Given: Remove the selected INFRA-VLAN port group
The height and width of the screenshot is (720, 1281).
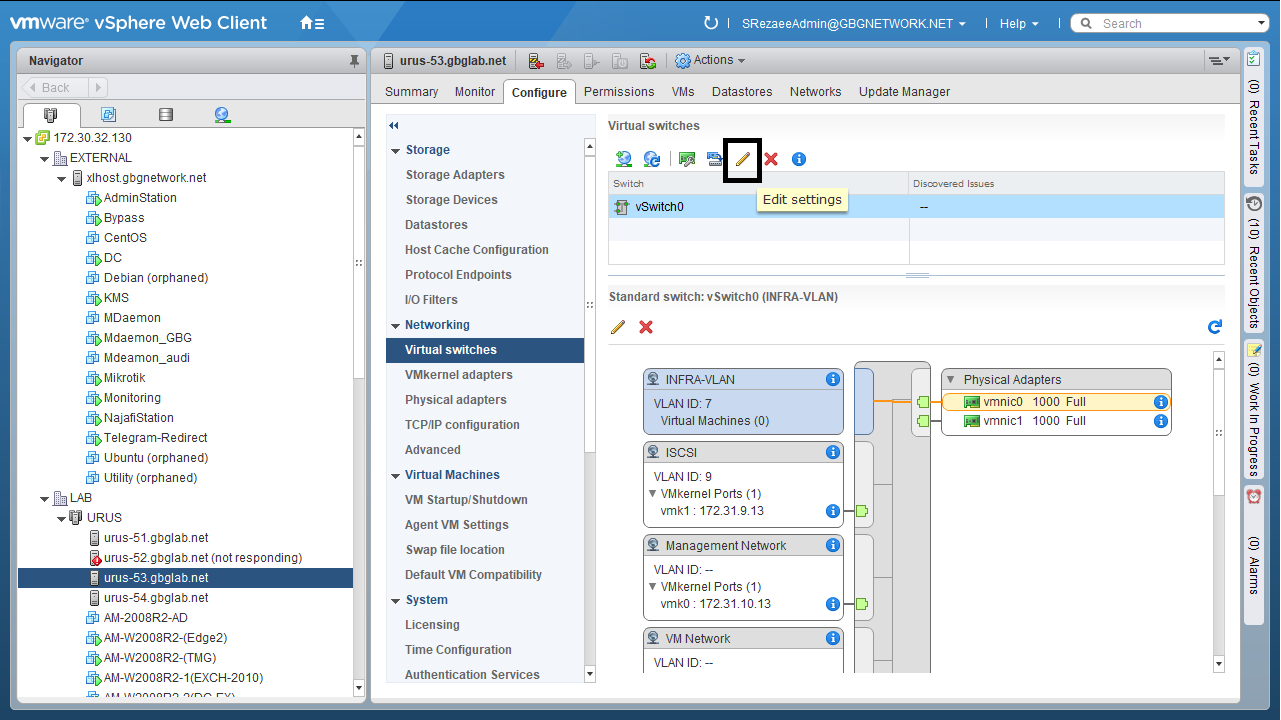Looking at the screenshot, I should click(646, 327).
